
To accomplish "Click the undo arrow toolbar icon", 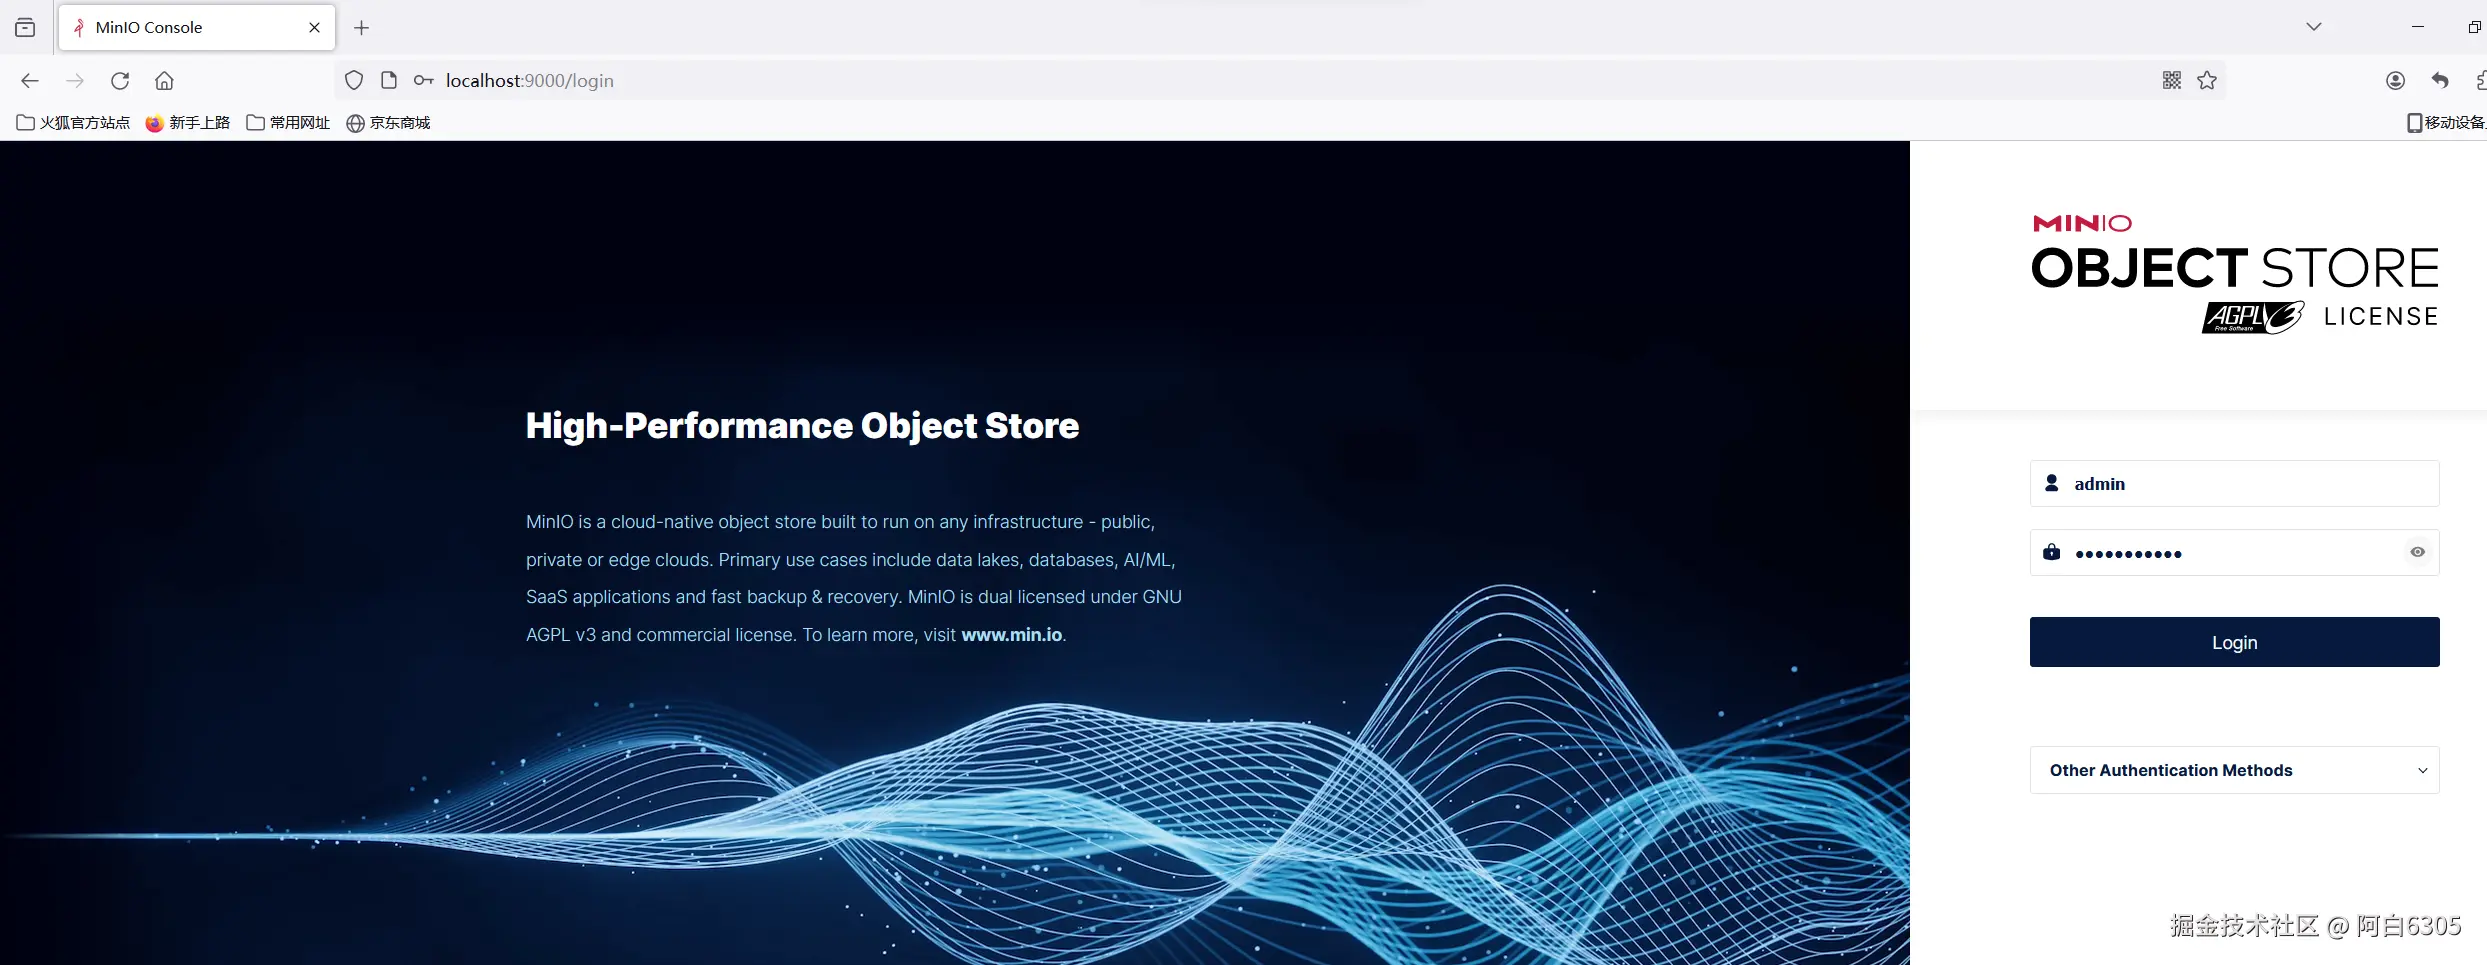I will (x=2440, y=81).
